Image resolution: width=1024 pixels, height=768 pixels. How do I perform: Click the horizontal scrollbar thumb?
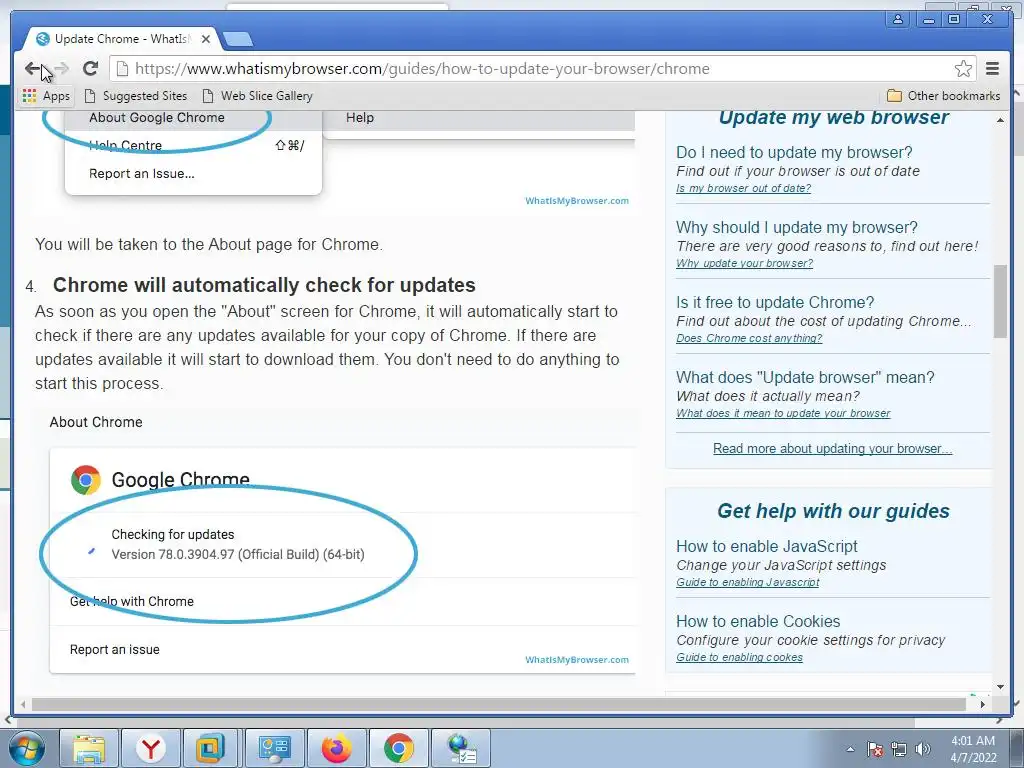click(x=498, y=705)
